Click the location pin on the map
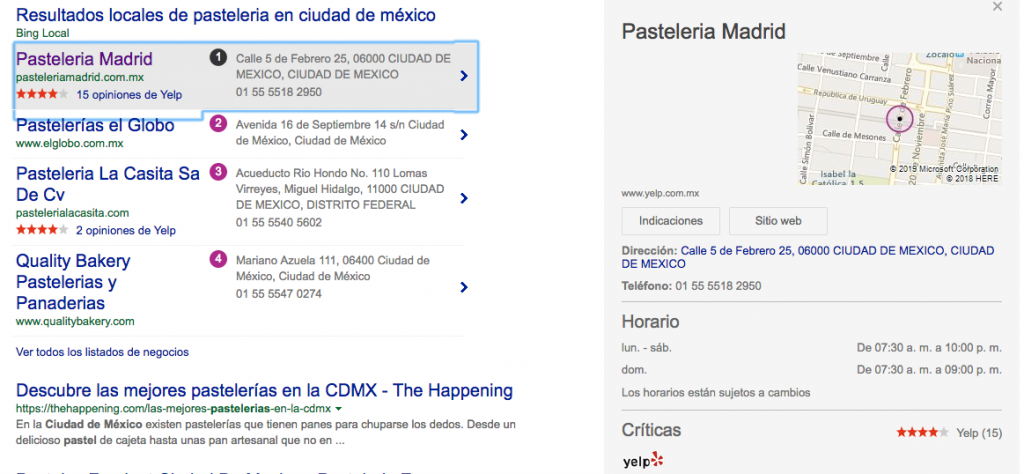 [900, 119]
